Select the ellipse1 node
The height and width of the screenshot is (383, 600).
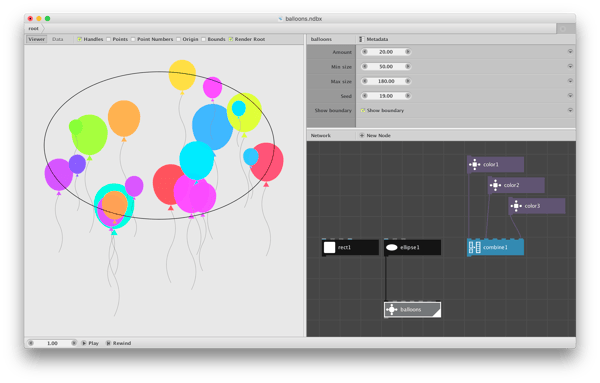(x=412, y=247)
